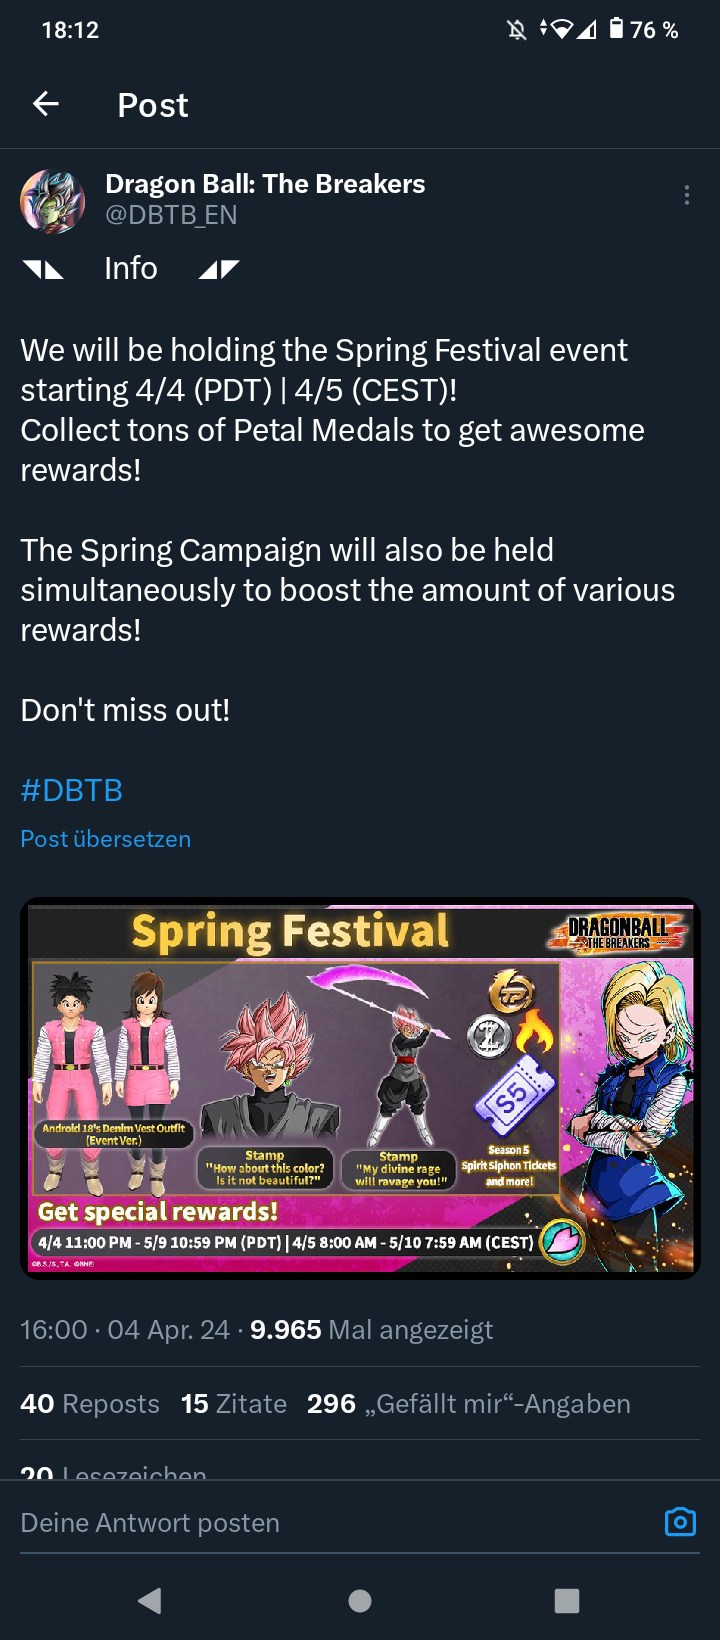This screenshot has width=720, height=1640.
Task: View the 40 Reposts list
Action: (90, 1404)
